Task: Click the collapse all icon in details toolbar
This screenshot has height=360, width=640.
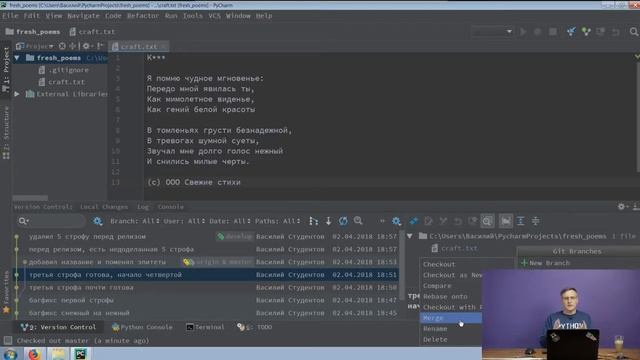Action: point(535,221)
